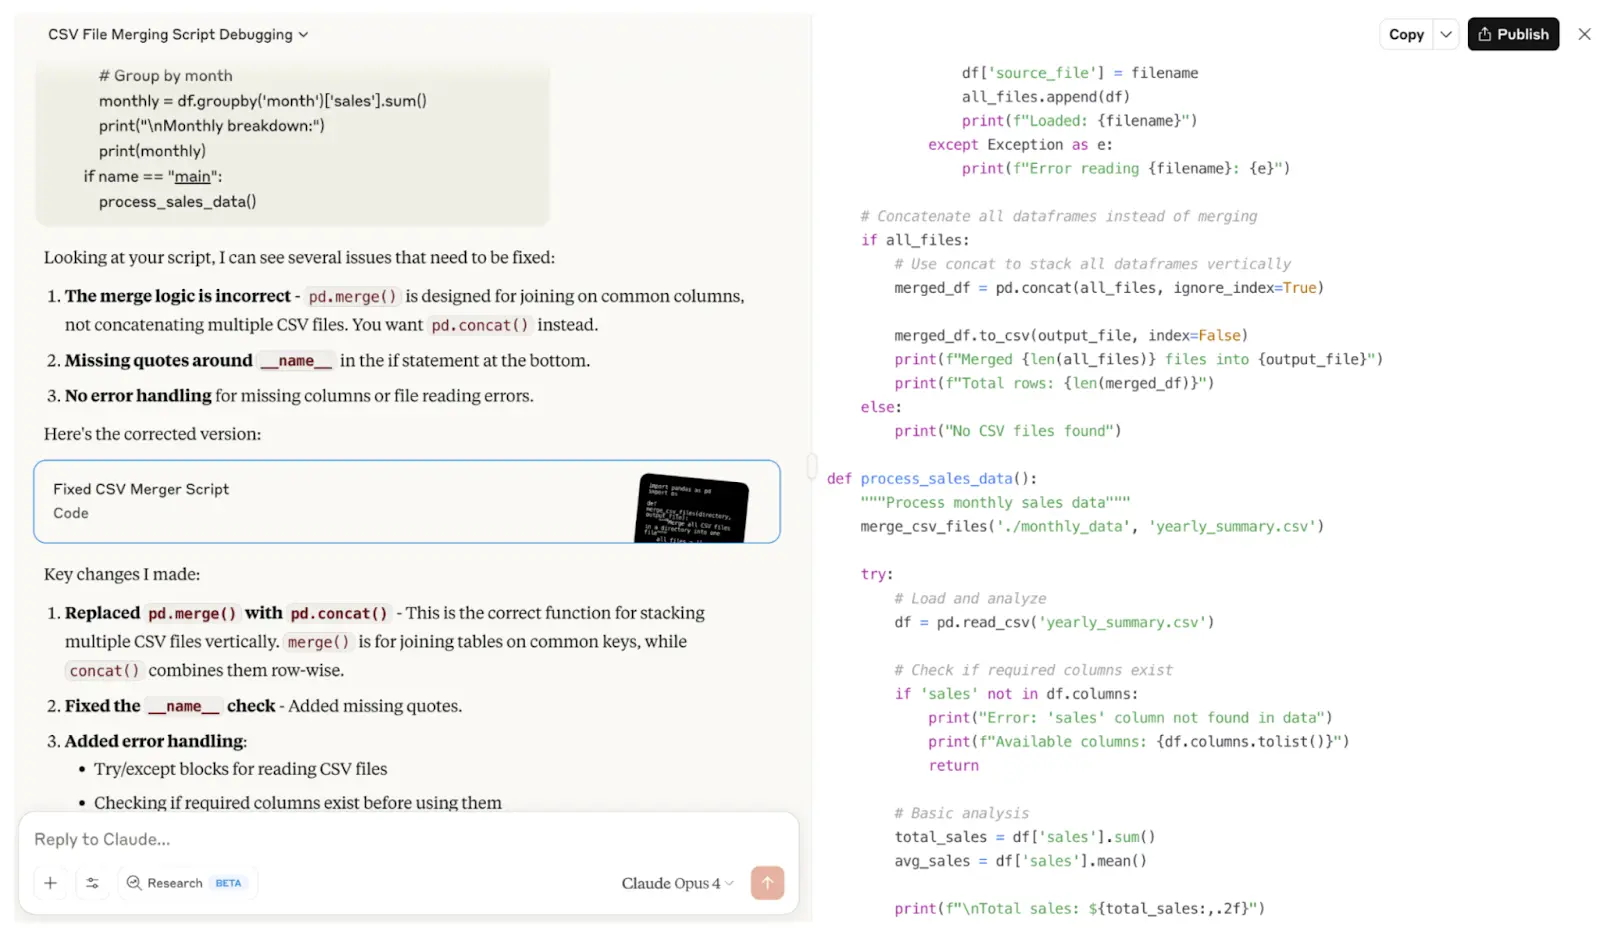Click the plus attachment icon
Viewport: 1600px width, 935px height.
click(50, 883)
